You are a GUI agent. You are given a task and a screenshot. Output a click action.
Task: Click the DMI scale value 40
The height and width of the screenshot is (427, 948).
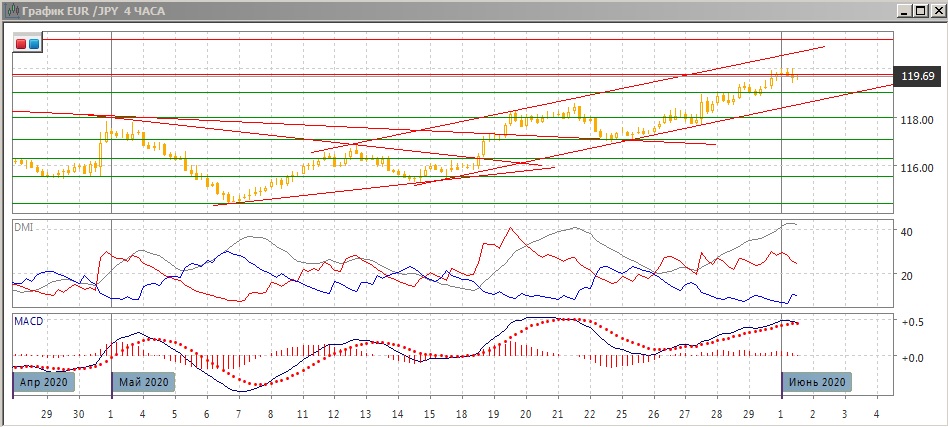[908, 232]
